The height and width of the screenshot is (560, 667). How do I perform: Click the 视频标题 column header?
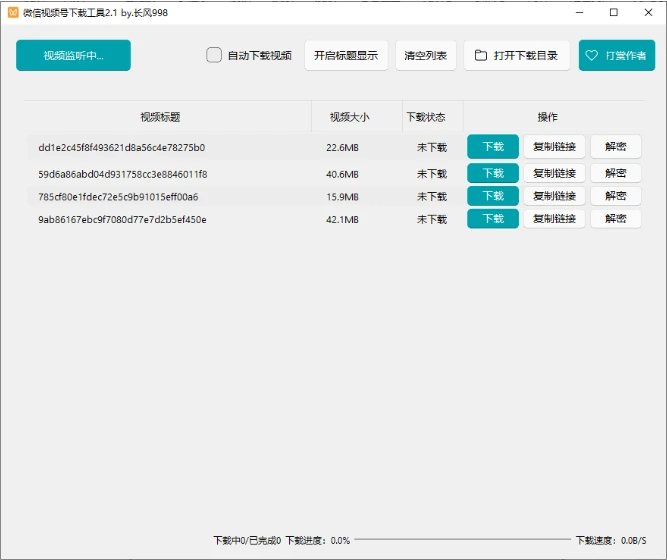point(160,117)
